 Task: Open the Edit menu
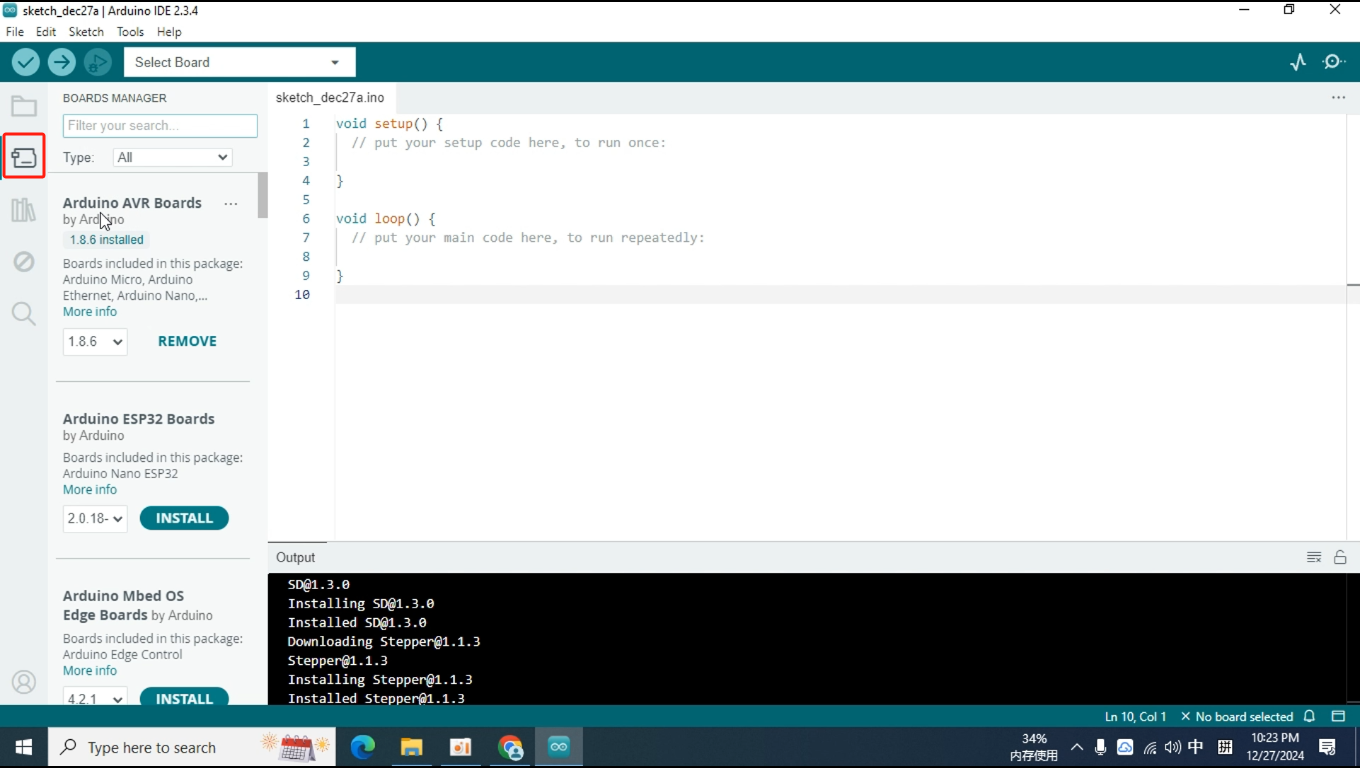(x=46, y=32)
